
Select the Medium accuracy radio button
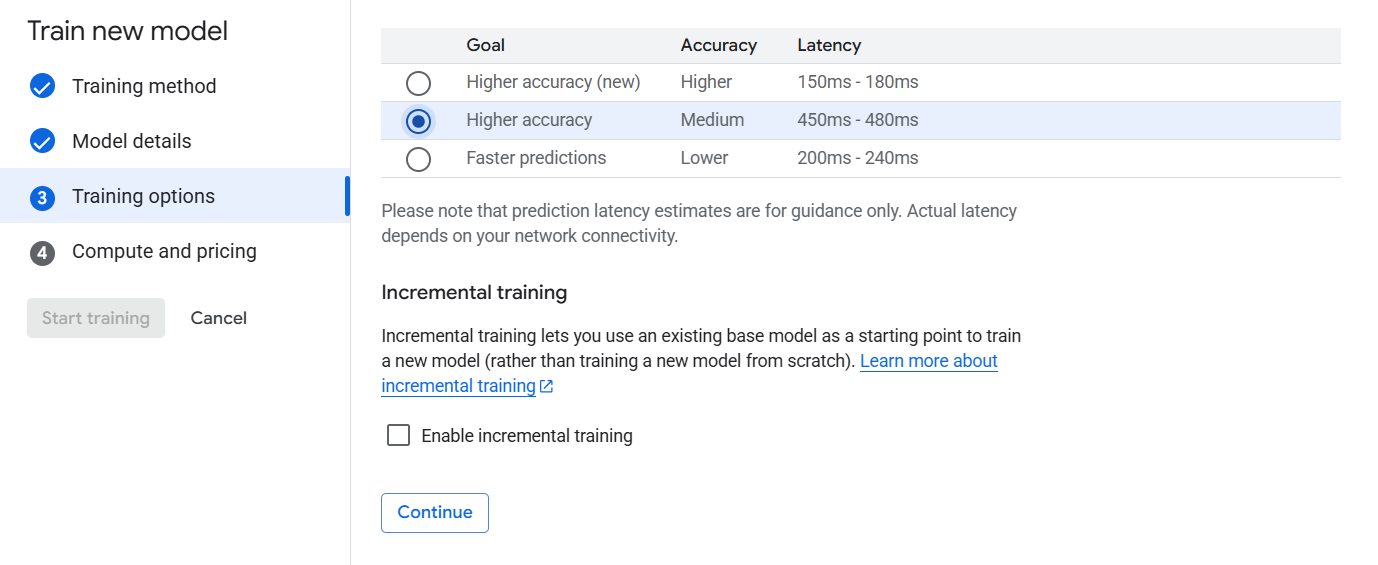tap(418, 121)
